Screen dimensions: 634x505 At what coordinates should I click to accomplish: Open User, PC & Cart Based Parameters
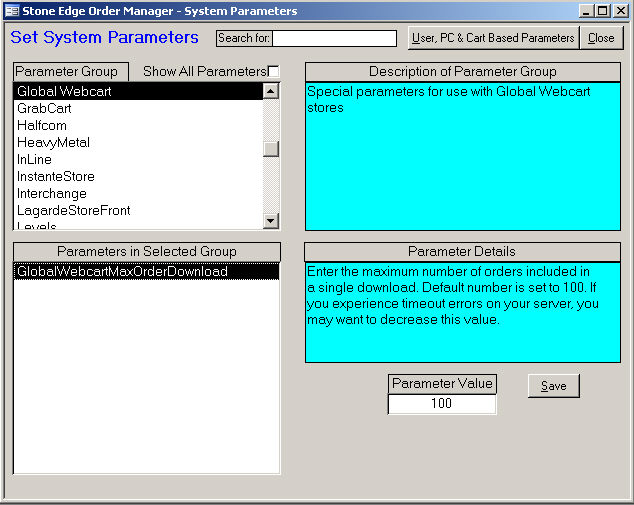(x=493, y=38)
